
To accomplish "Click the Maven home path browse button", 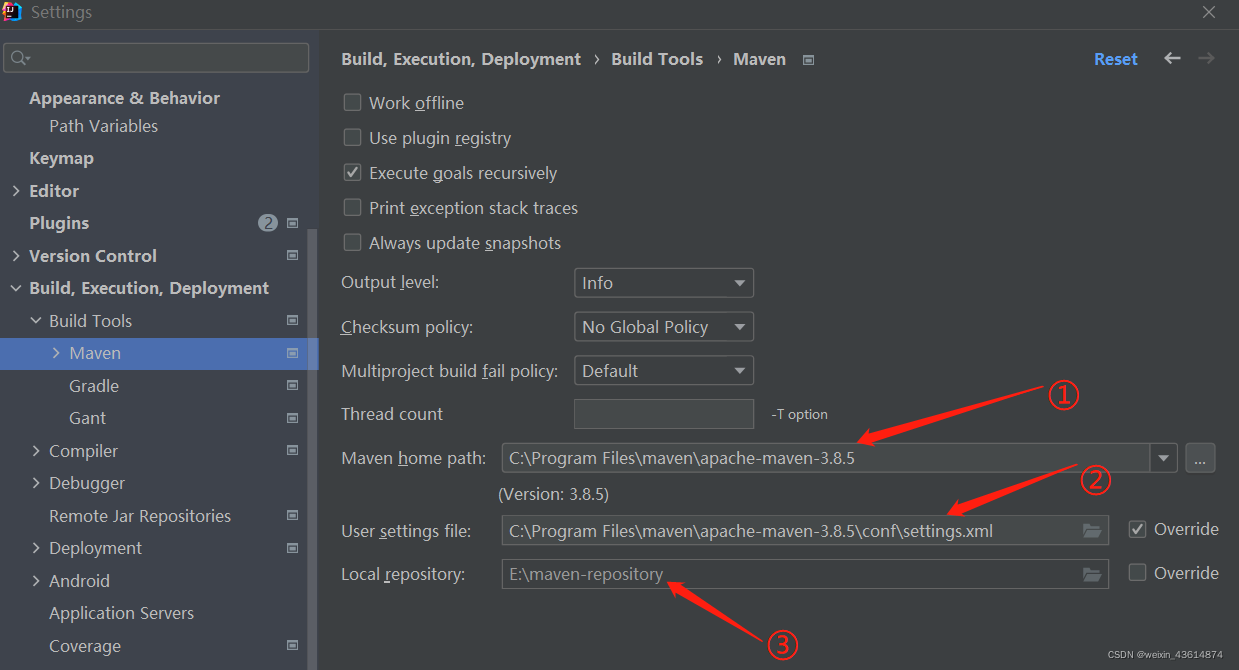I will (1200, 458).
